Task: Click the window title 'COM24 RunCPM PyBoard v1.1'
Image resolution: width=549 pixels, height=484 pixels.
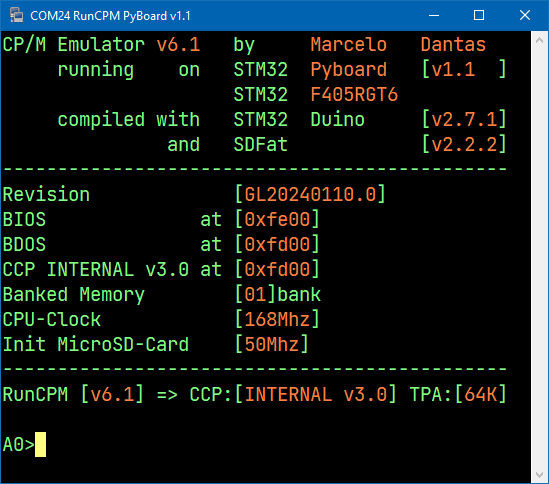Action: pyautogui.click(x=110, y=16)
